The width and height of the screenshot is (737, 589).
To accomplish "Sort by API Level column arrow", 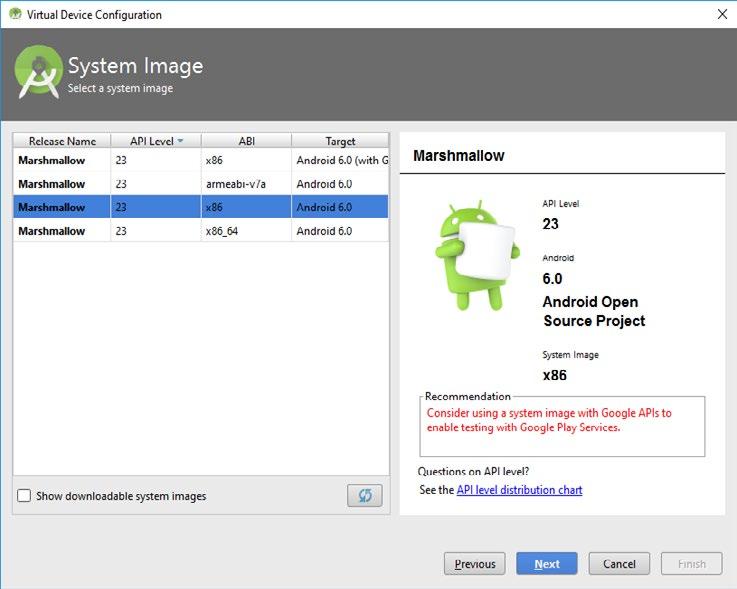I will point(180,141).
